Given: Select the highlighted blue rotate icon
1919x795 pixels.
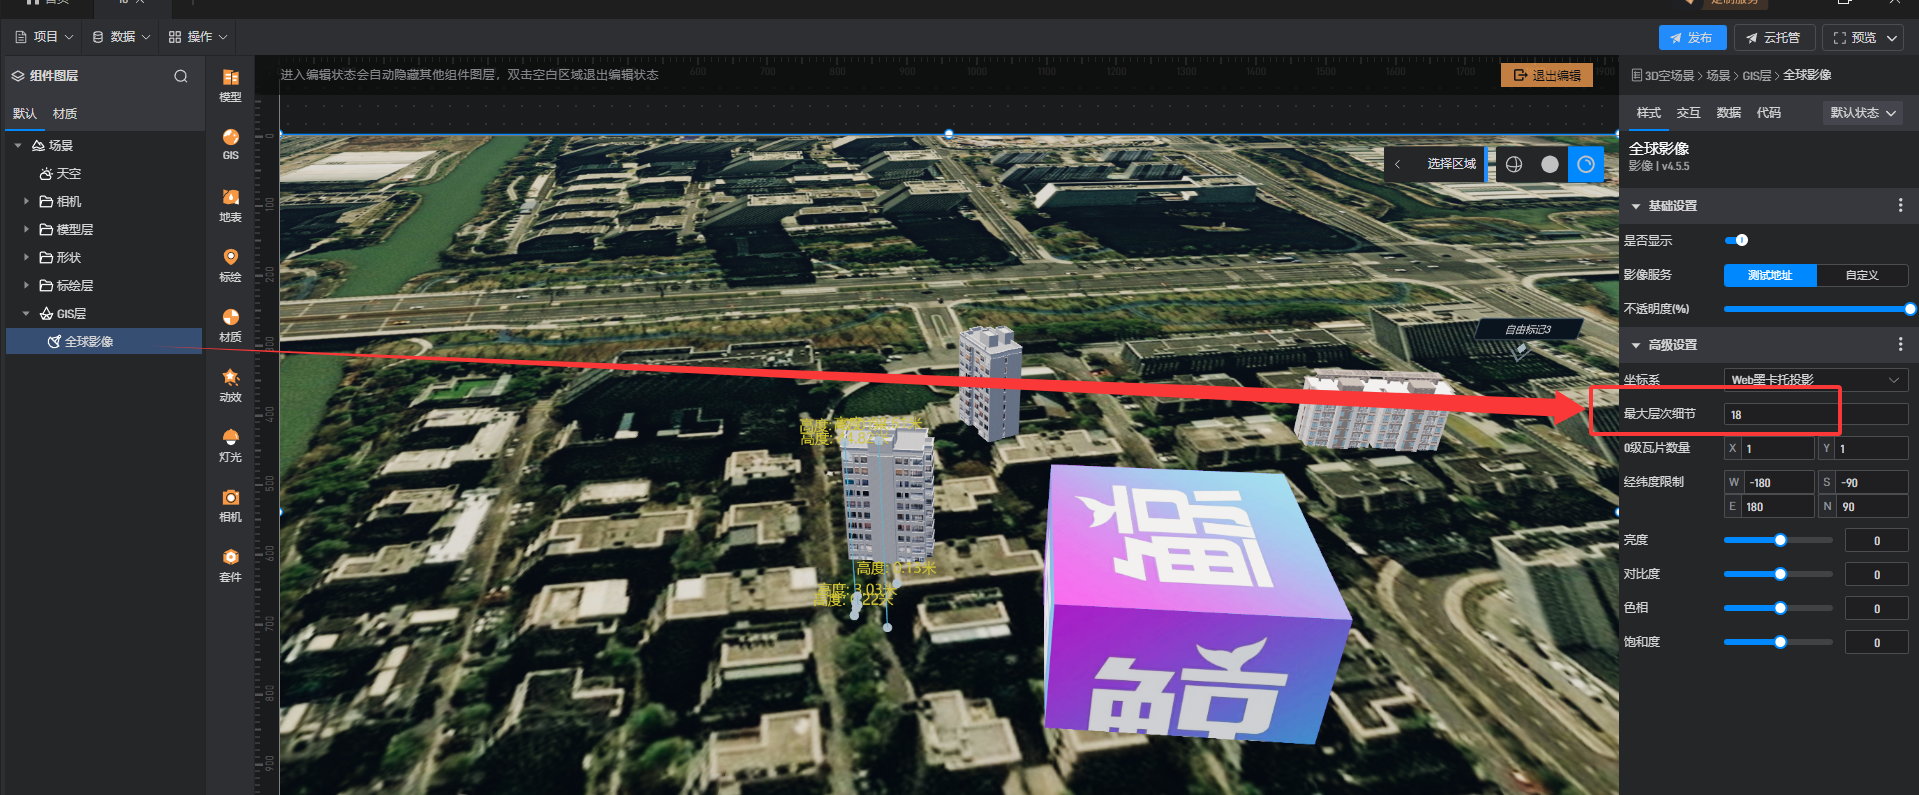Looking at the screenshot, I should pos(1586,164).
